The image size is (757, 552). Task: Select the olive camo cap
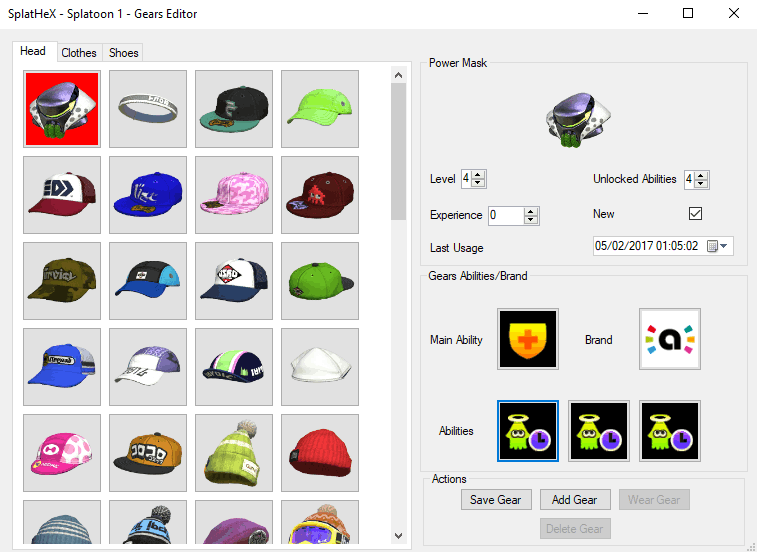[x=62, y=281]
